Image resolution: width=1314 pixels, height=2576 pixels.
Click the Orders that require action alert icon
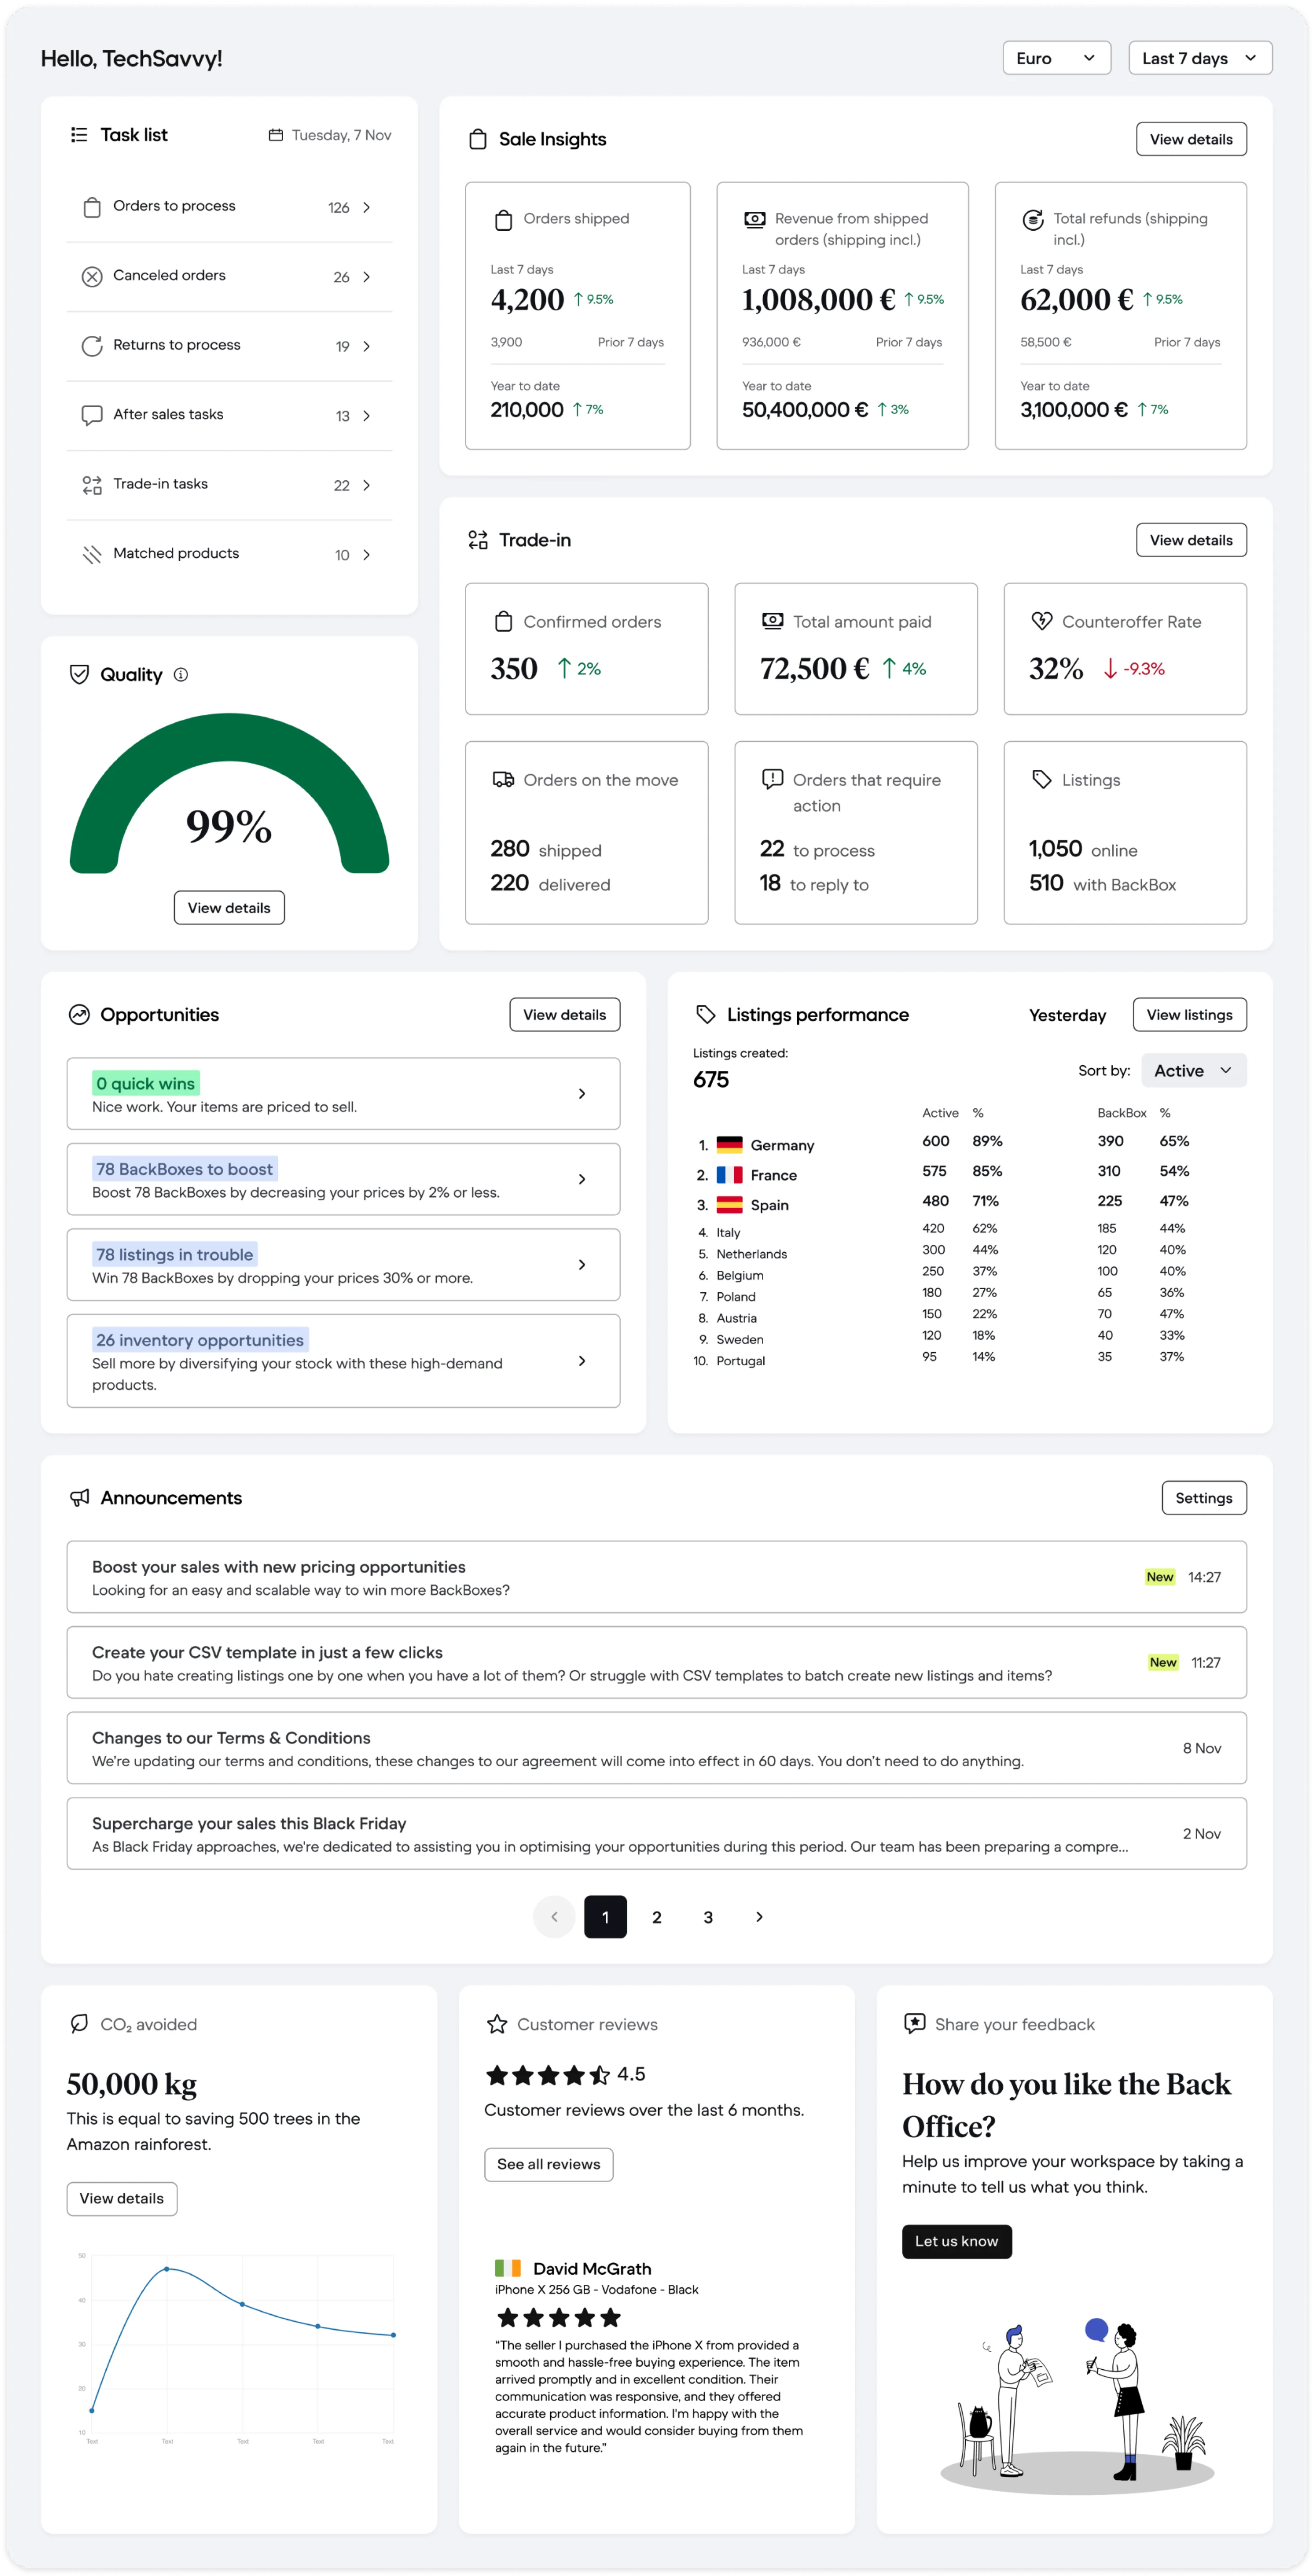tap(773, 779)
